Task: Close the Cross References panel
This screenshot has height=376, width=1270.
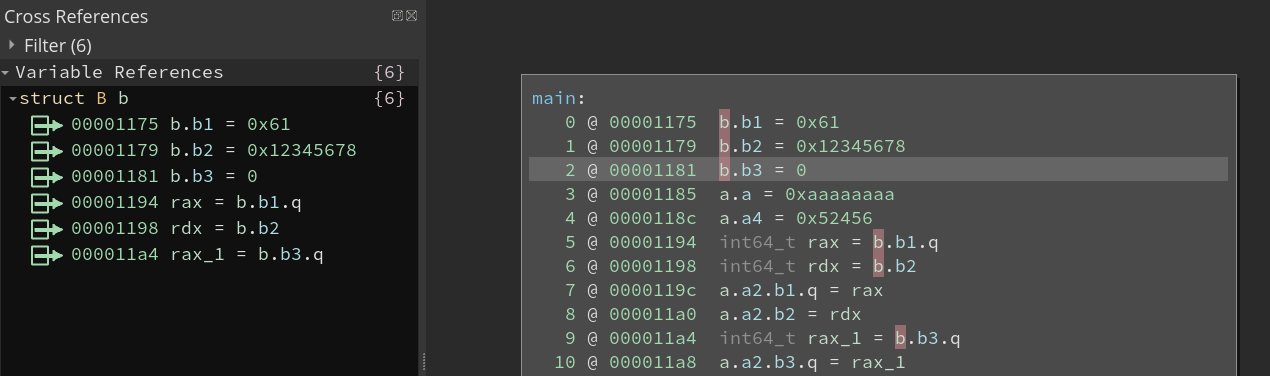Action: [411, 16]
